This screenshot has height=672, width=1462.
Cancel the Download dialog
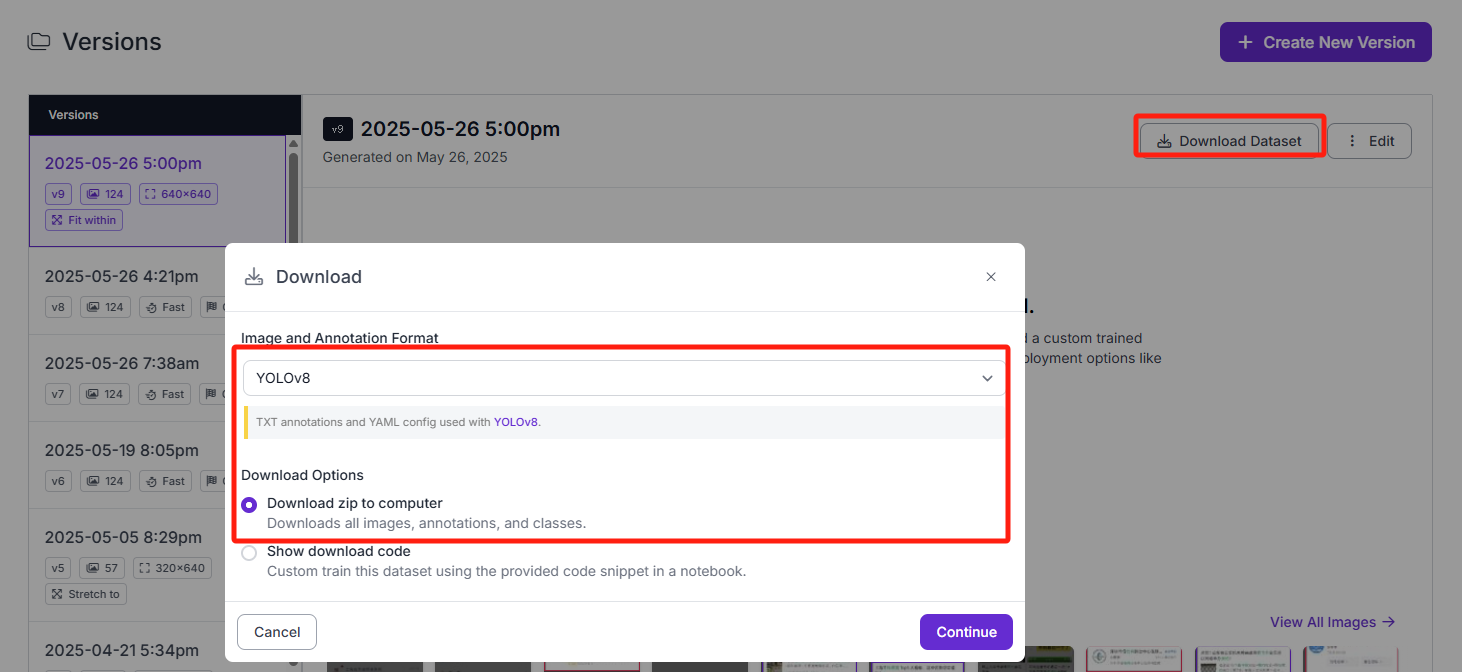coord(277,632)
